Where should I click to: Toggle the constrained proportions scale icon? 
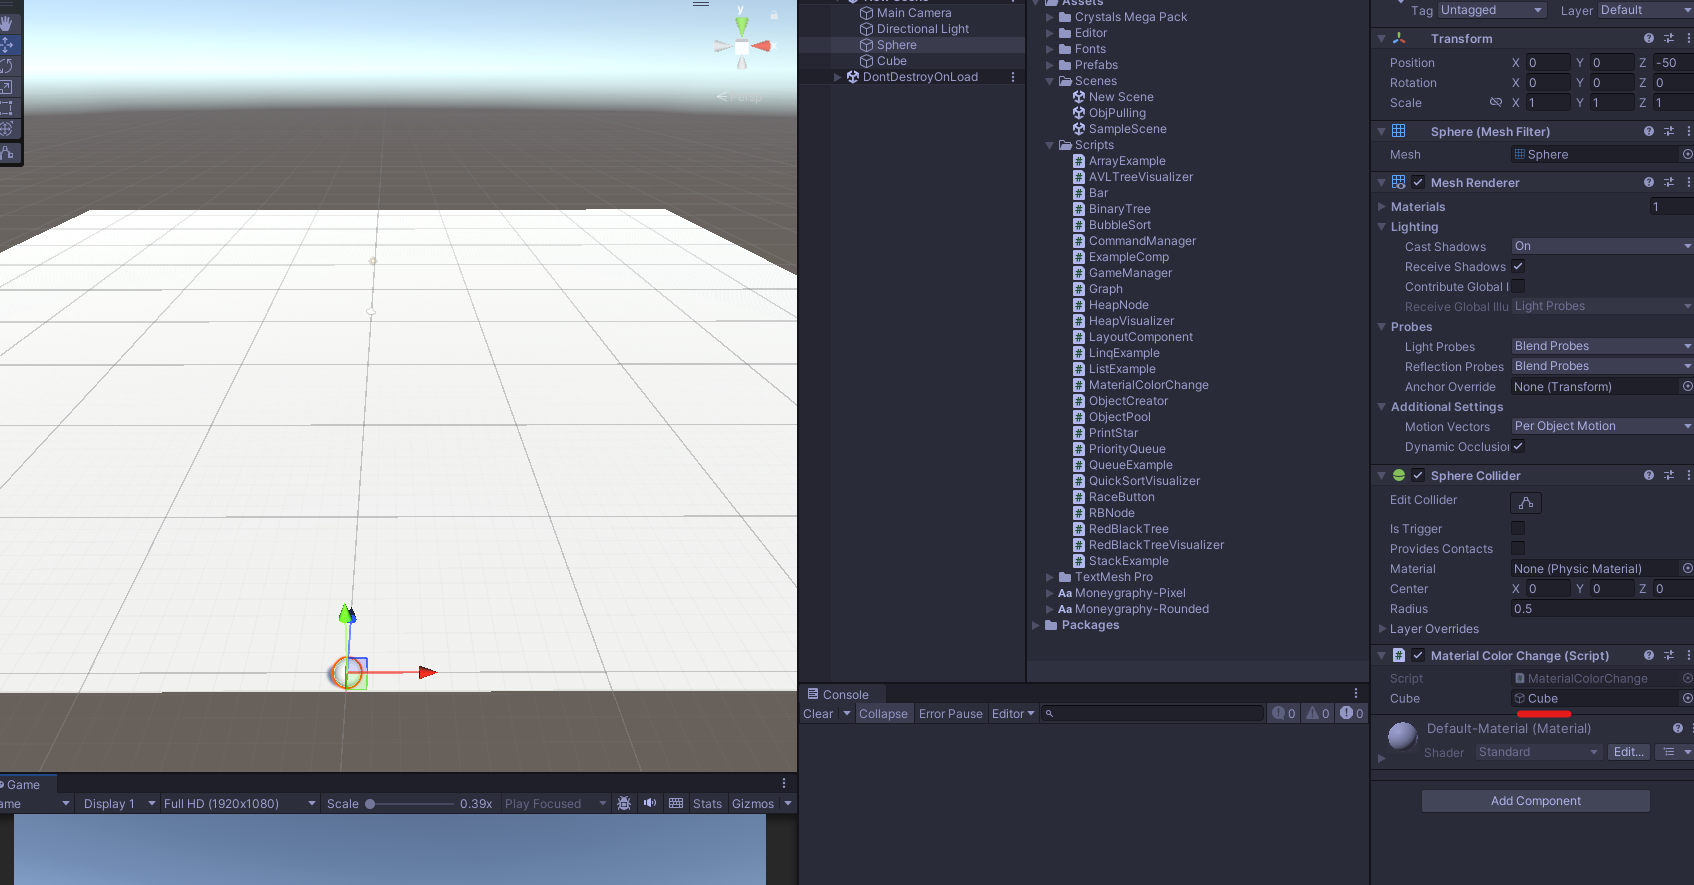tap(1496, 103)
